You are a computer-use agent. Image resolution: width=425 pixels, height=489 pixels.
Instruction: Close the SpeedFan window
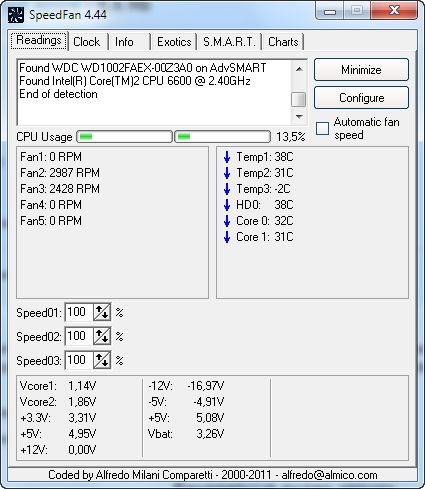[394, 11]
